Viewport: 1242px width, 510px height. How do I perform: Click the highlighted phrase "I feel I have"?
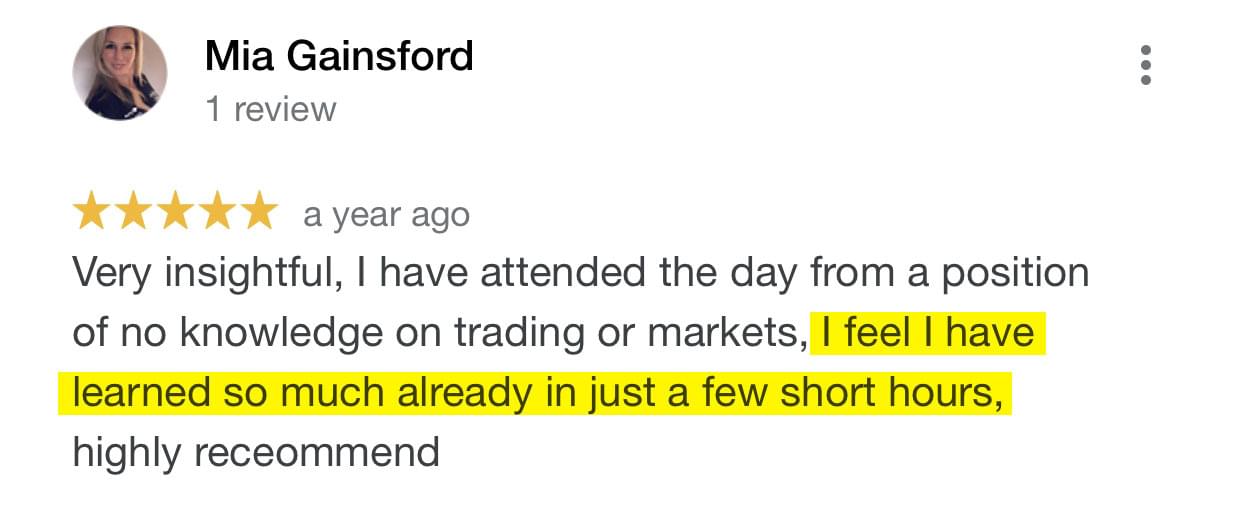click(927, 332)
